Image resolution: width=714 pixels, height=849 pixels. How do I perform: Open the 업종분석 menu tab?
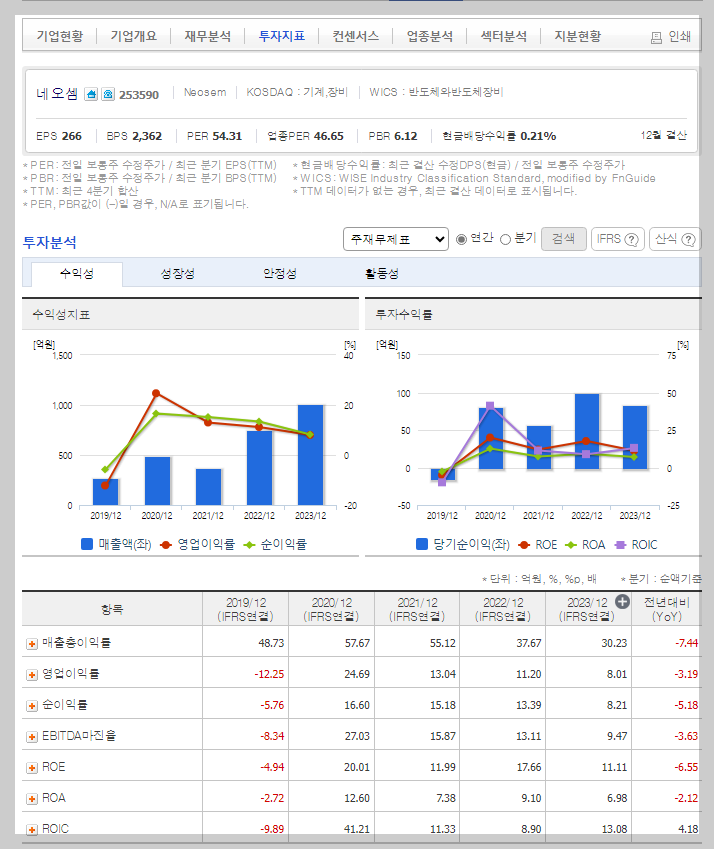coord(430,36)
